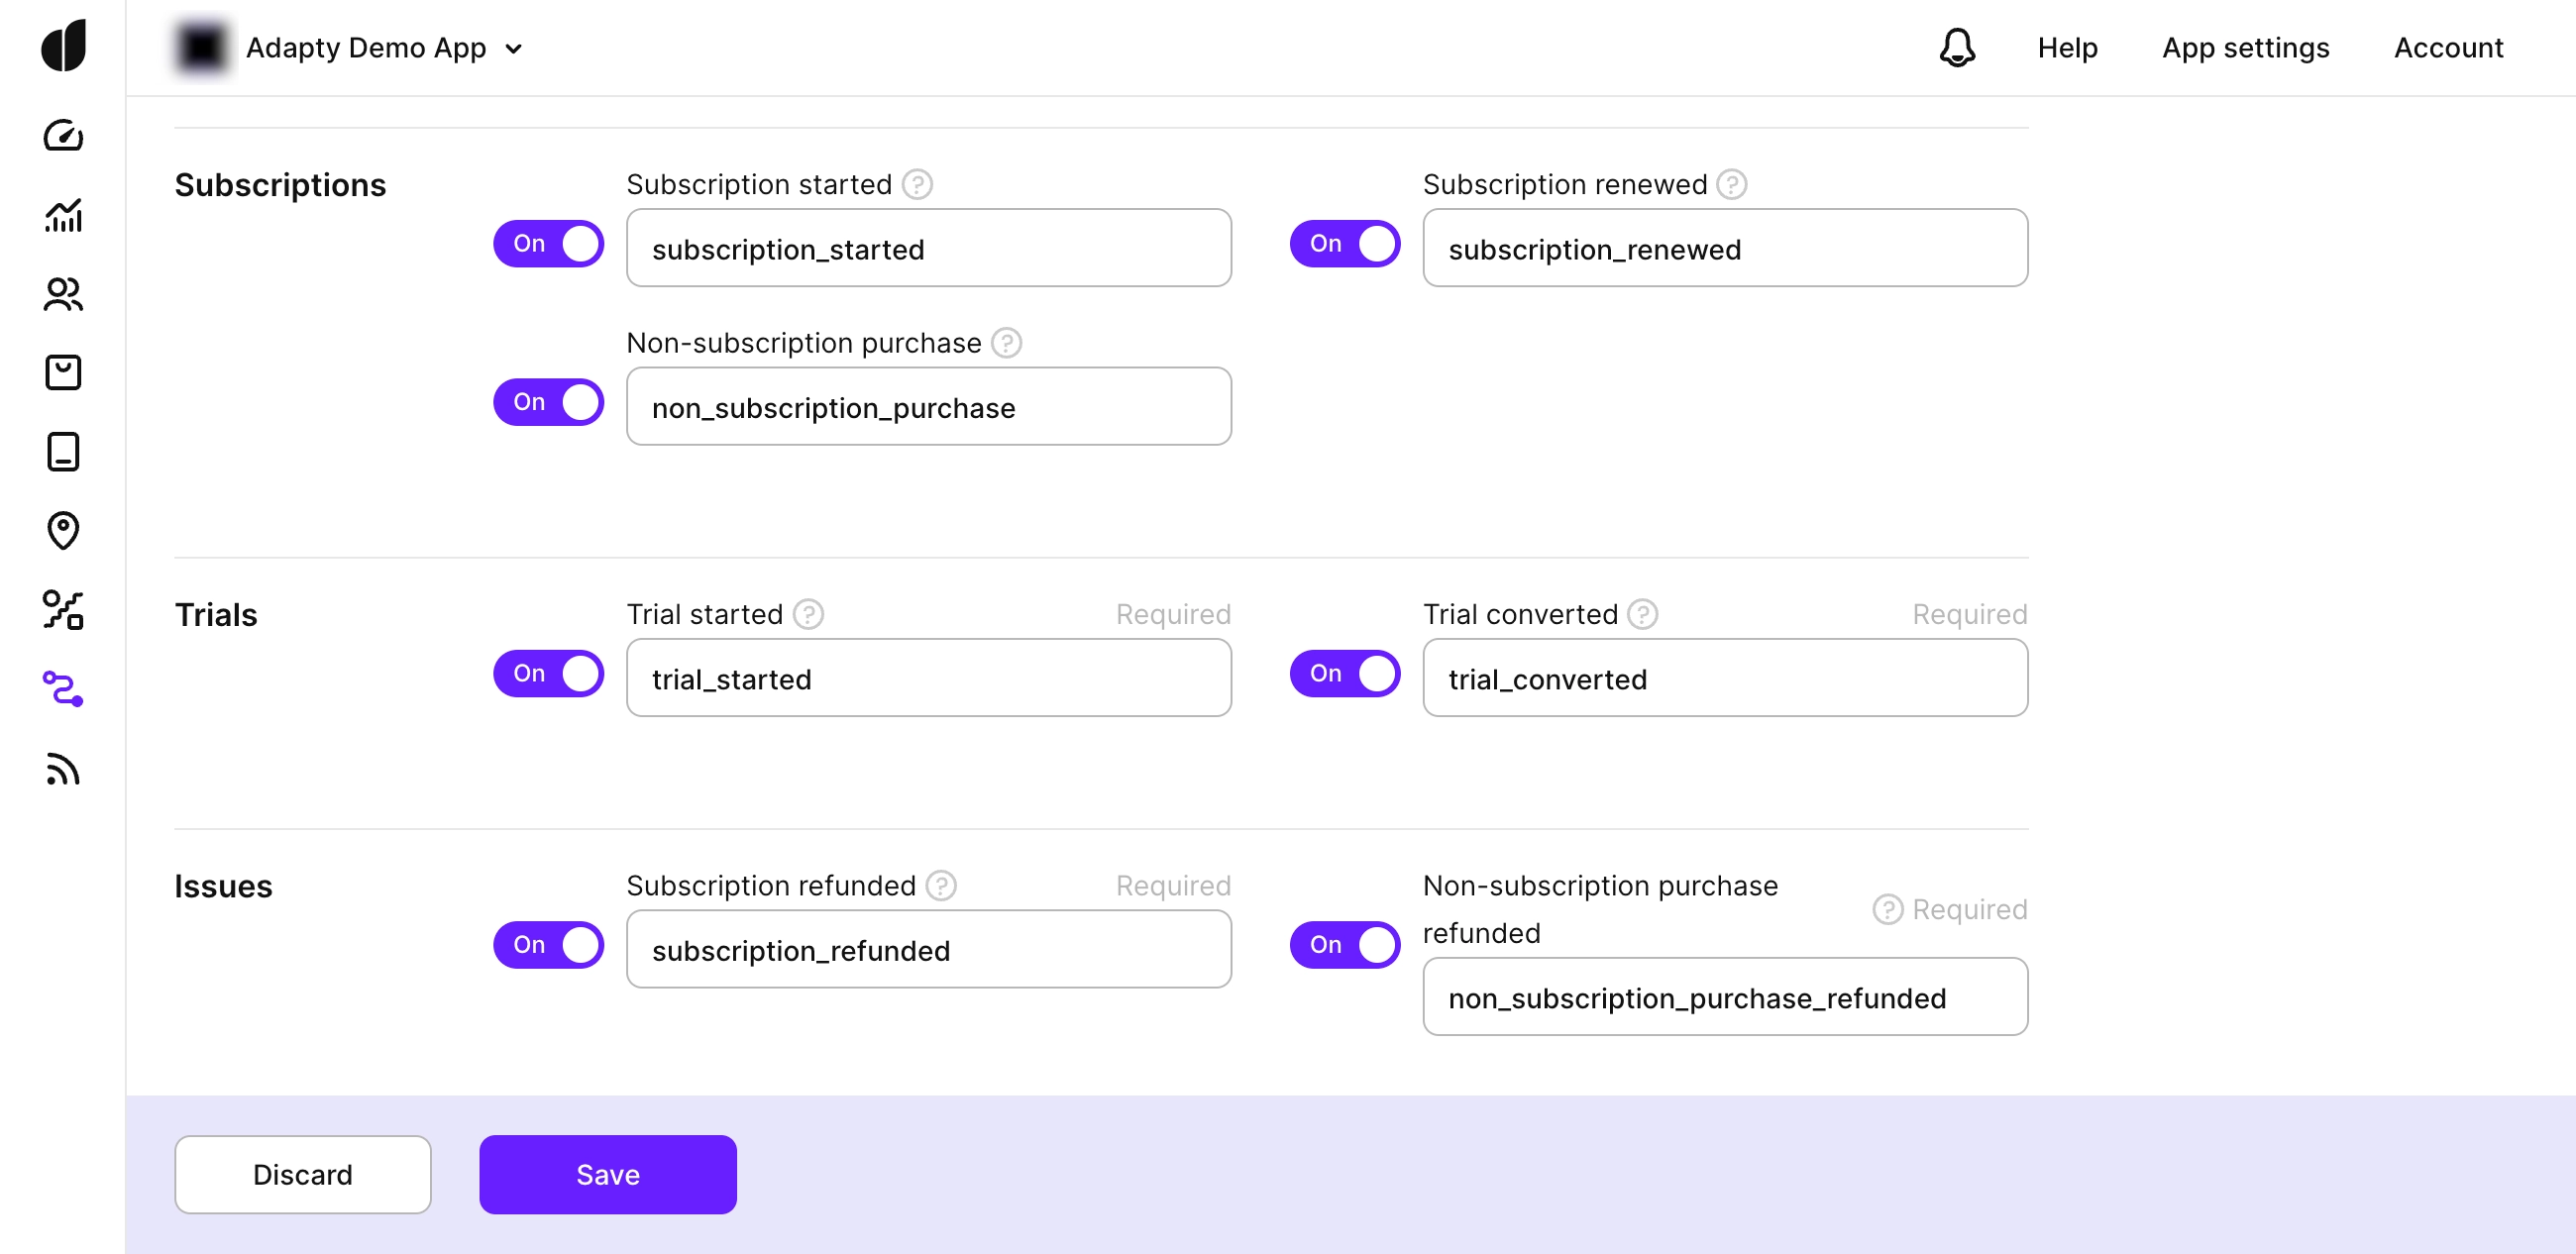Screen dimensions: 2576x1254
Task: Click the Save button
Action: click(607, 1174)
